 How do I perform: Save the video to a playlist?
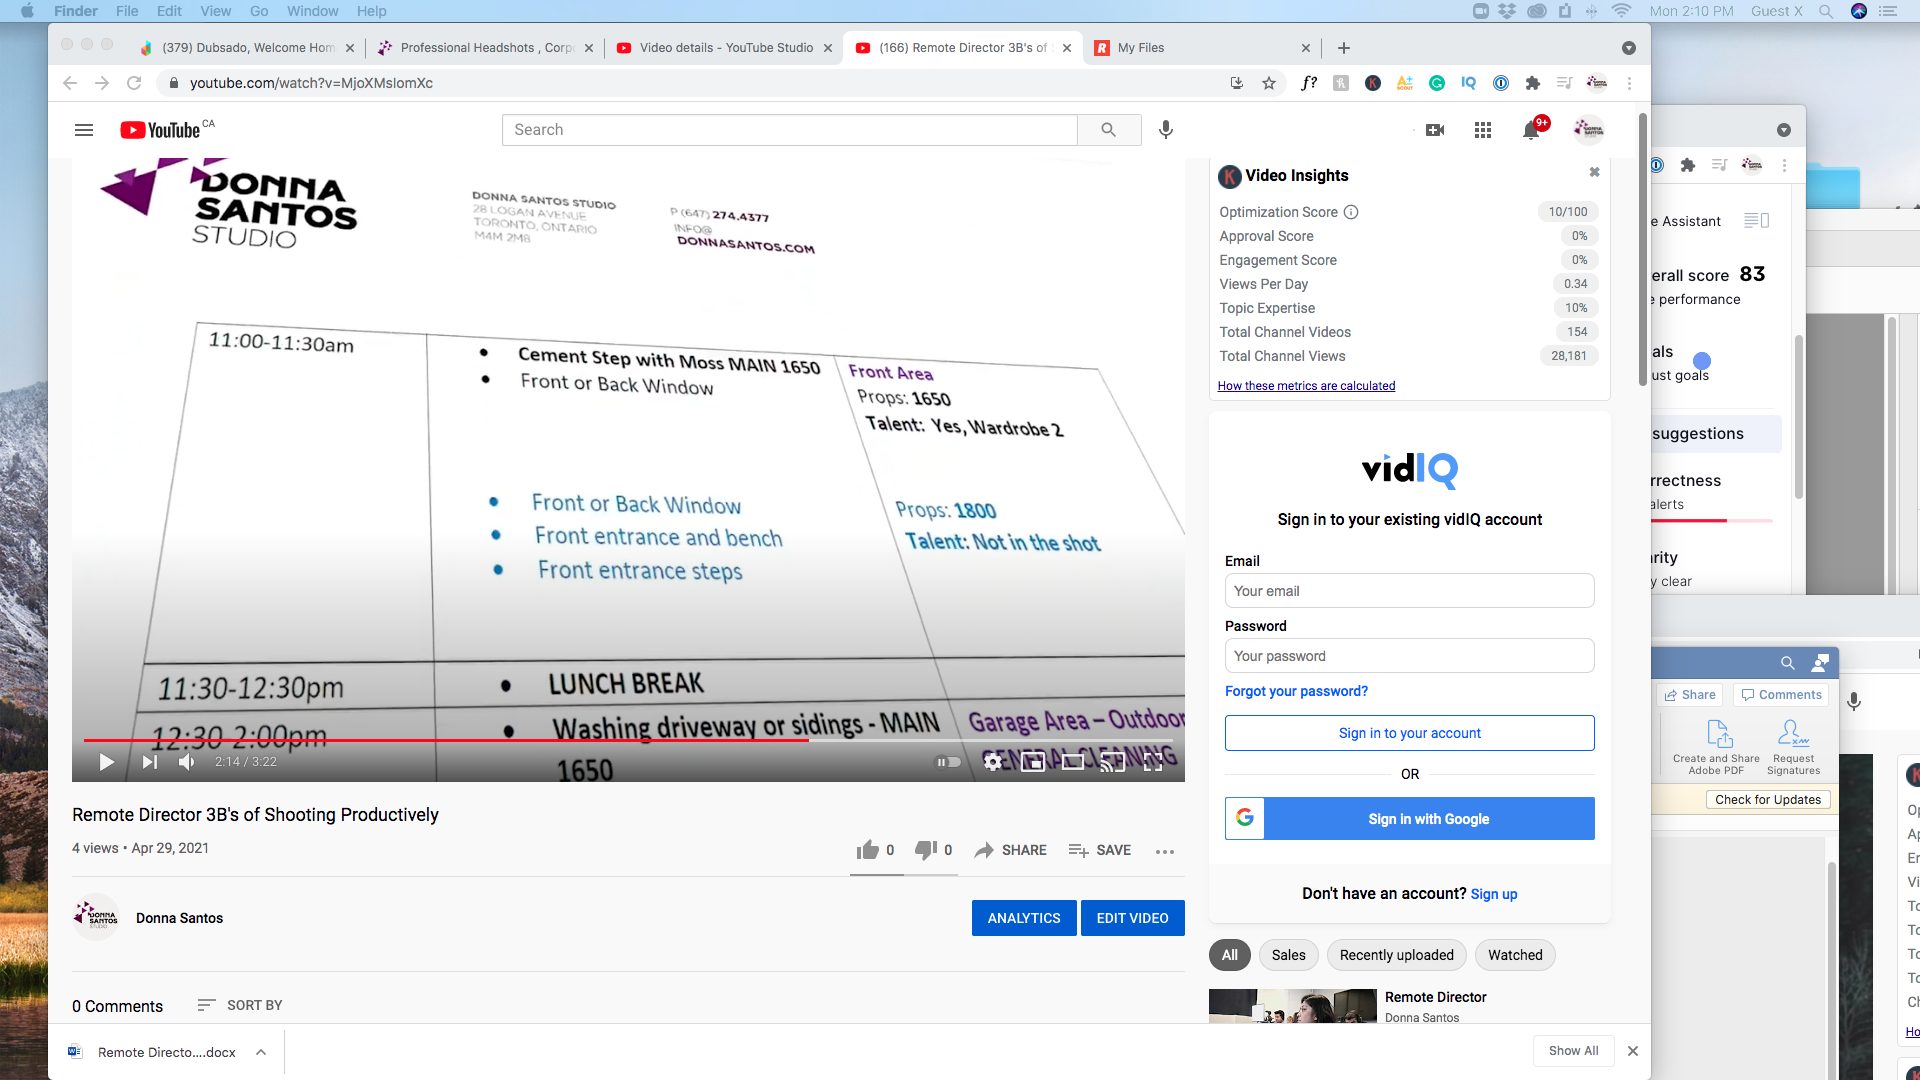pos(1100,850)
